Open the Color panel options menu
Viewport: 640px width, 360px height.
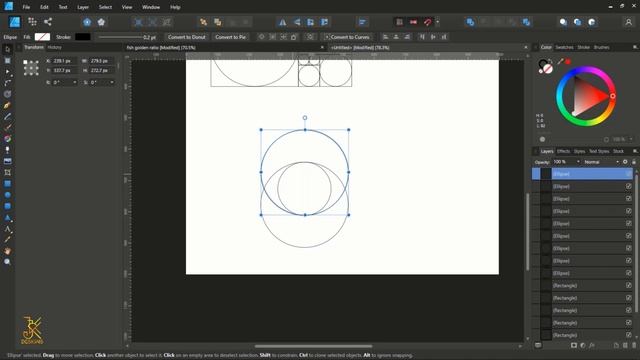coord(635,47)
